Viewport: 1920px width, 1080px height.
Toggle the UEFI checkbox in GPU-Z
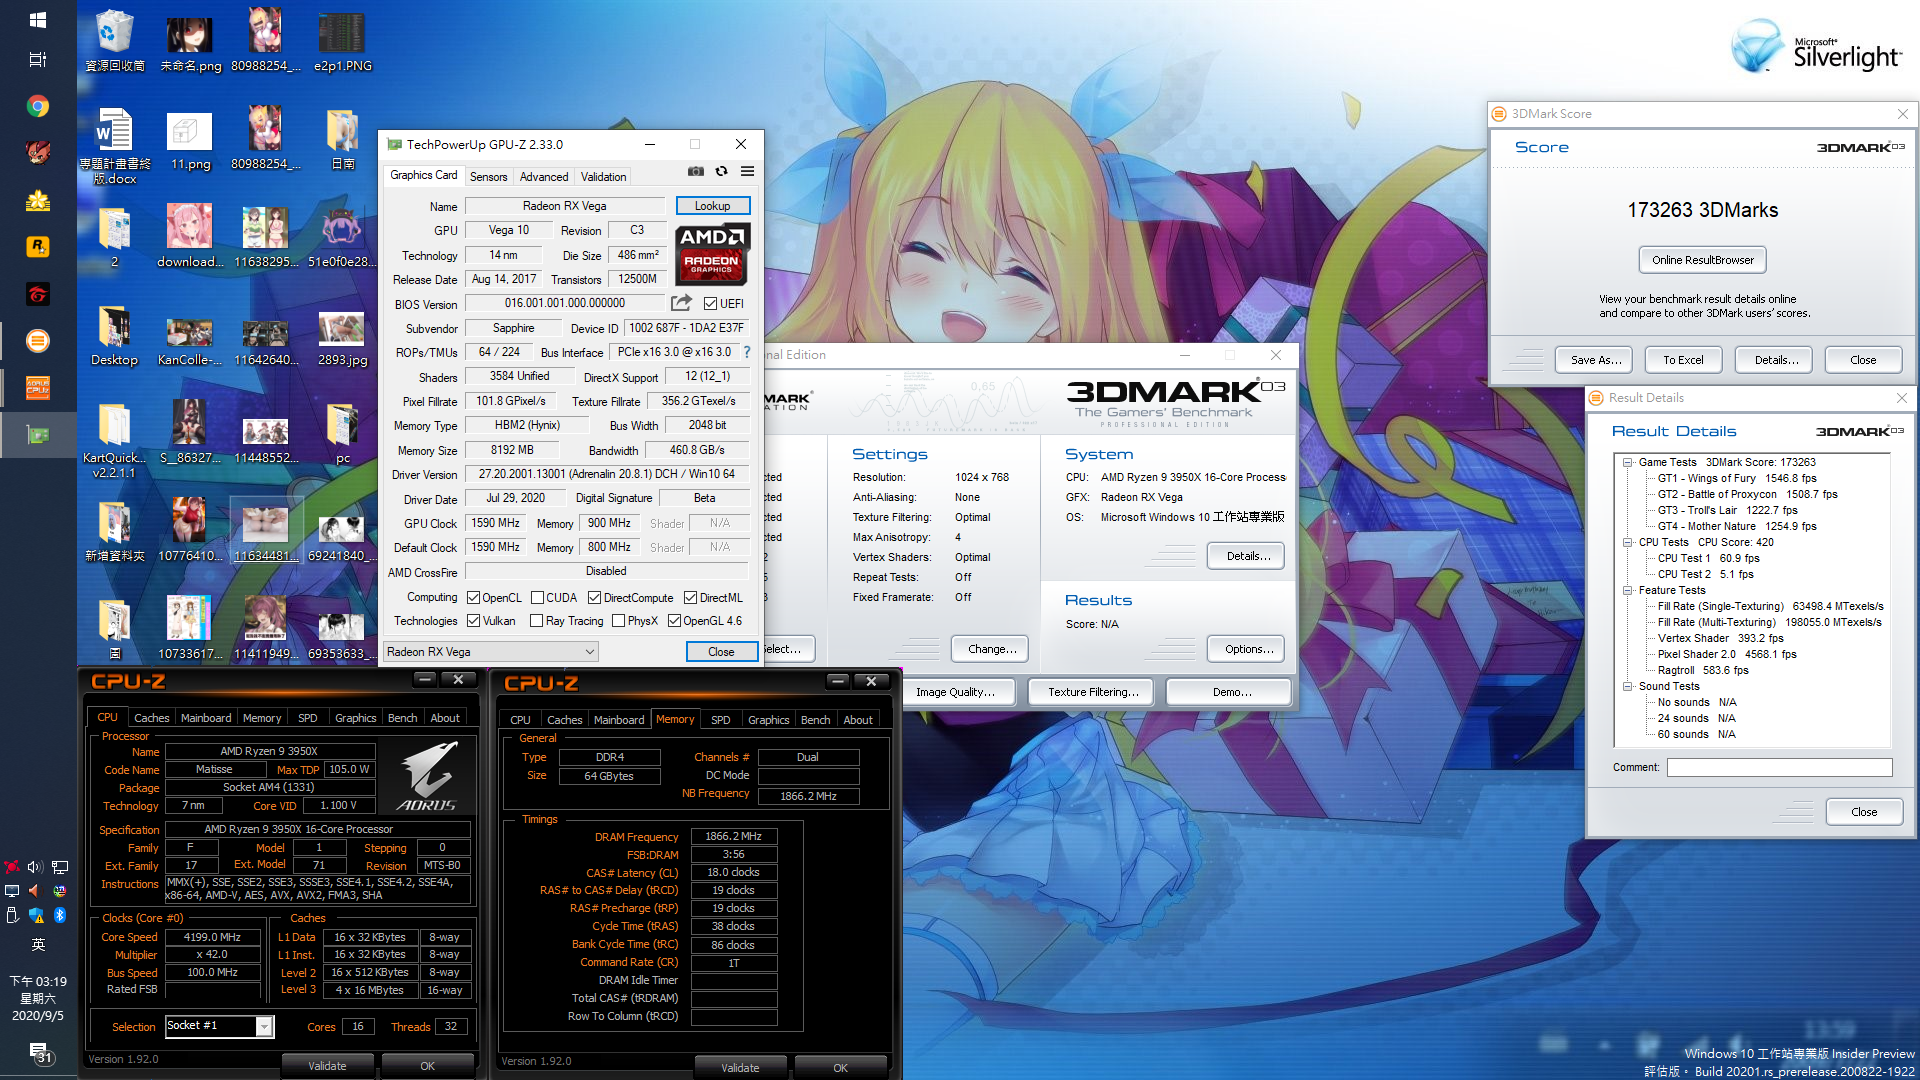tap(710, 304)
